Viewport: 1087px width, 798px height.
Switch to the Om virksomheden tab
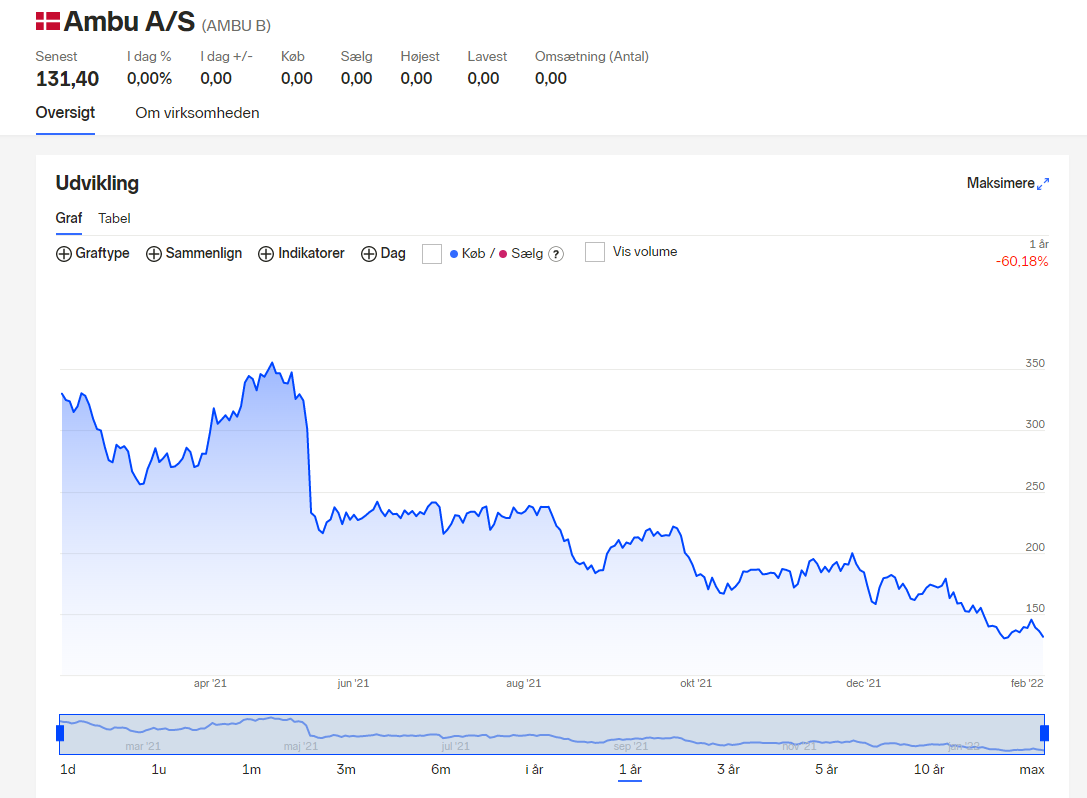pyautogui.click(x=198, y=113)
